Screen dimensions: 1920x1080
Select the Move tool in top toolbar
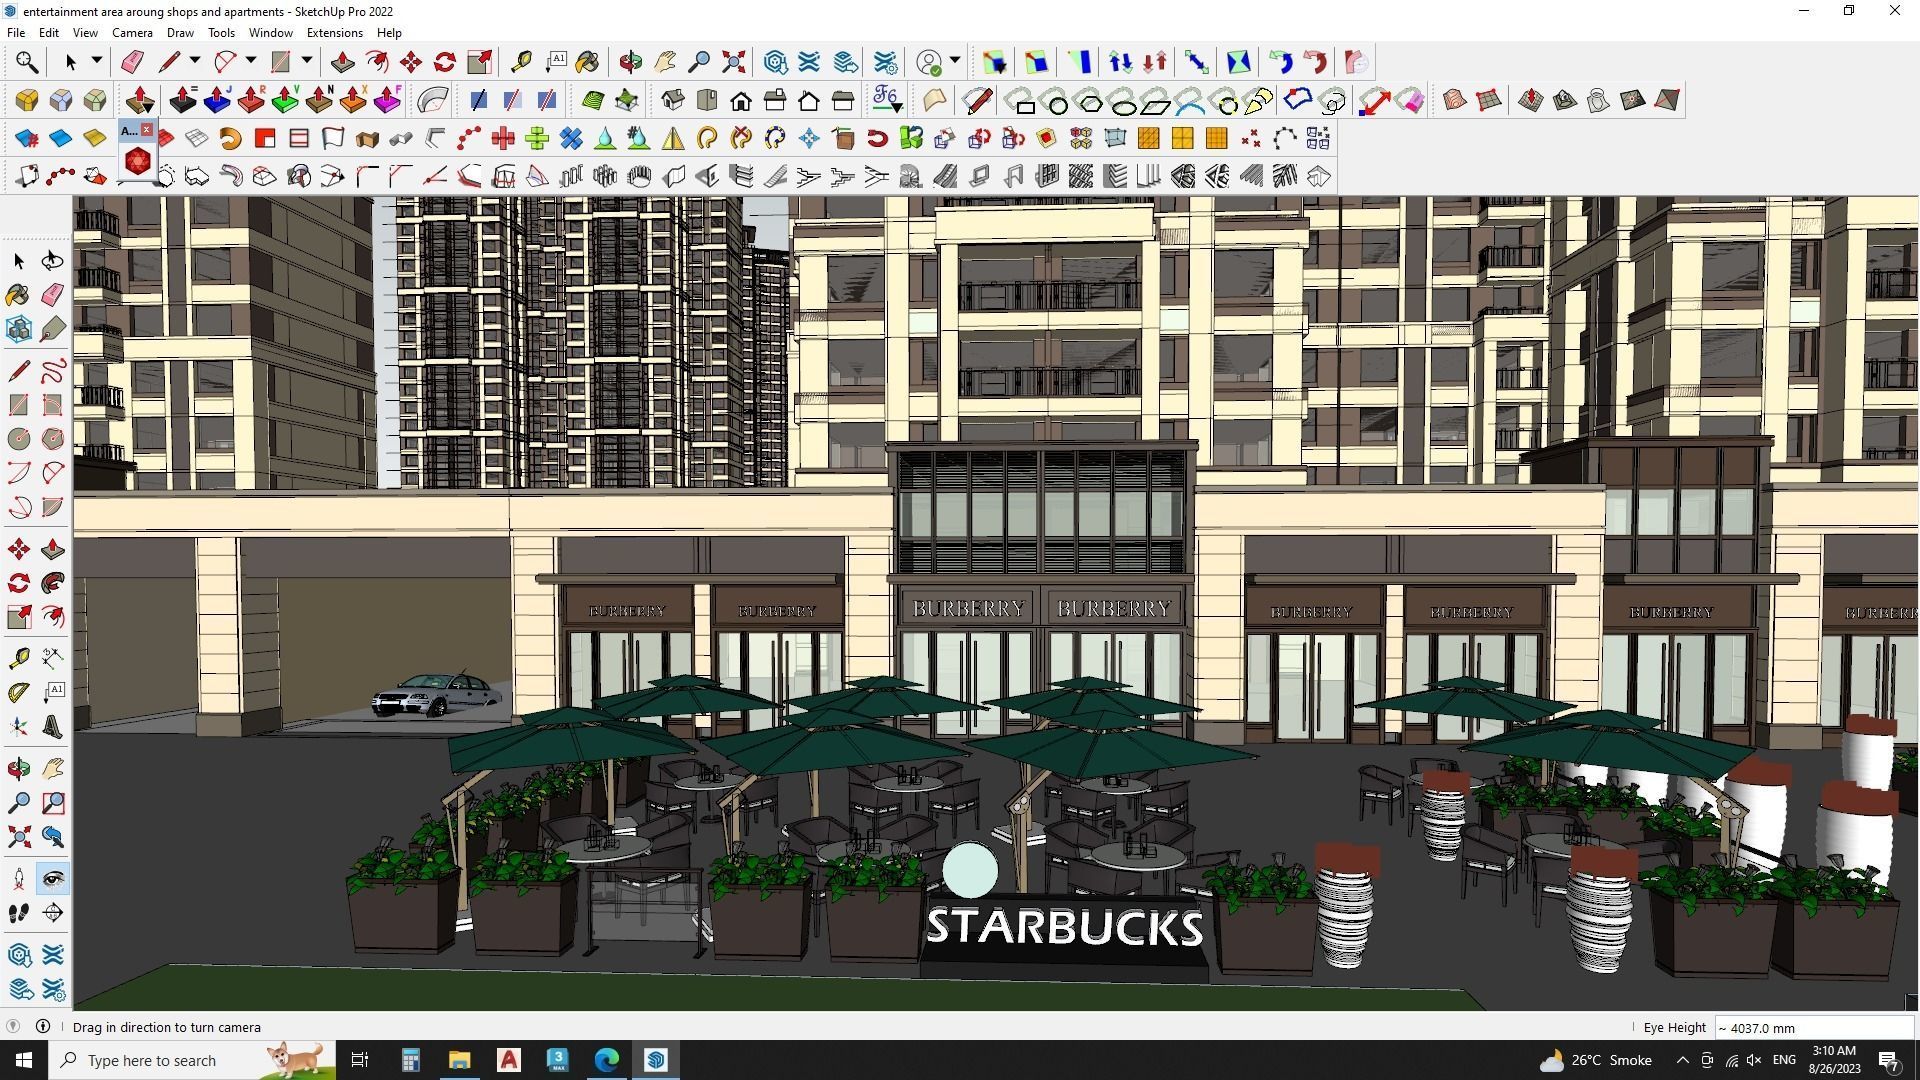411,62
